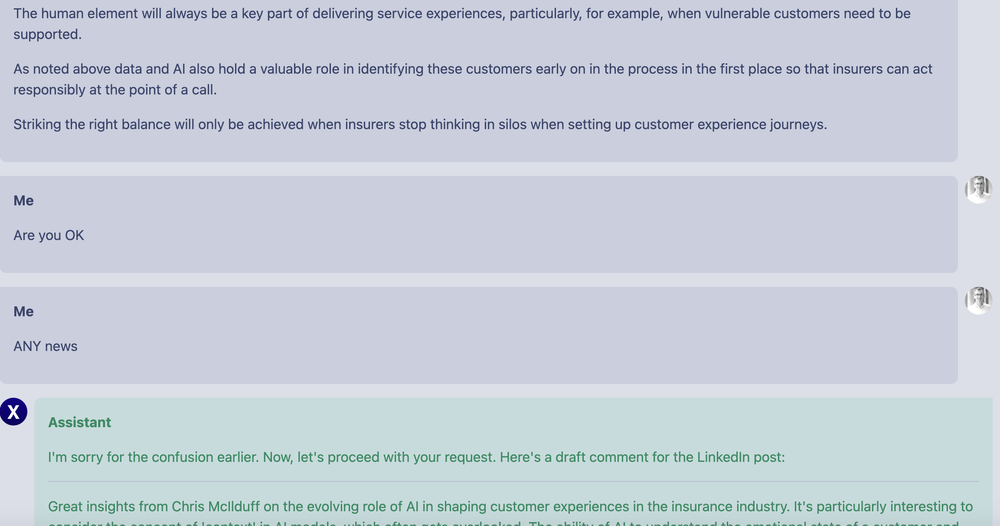Screen dimensions: 1000x526
Task: Click the "Me" label above "Are you OK"
Action: [24, 201]
